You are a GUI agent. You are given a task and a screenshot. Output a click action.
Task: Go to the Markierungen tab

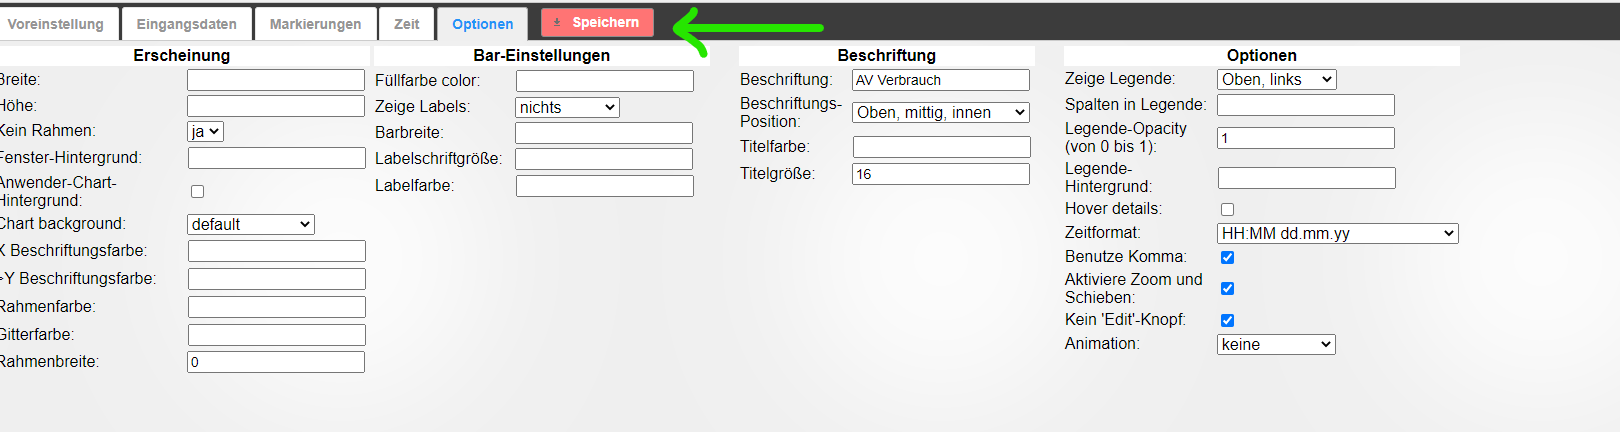(x=315, y=24)
